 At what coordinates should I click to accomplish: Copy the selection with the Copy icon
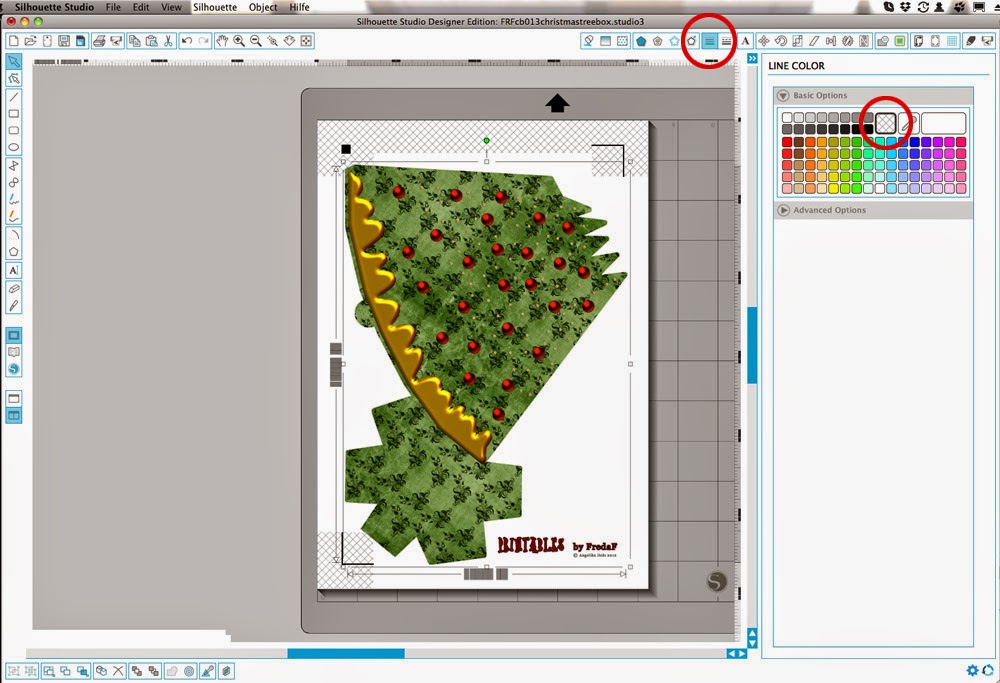135,41
